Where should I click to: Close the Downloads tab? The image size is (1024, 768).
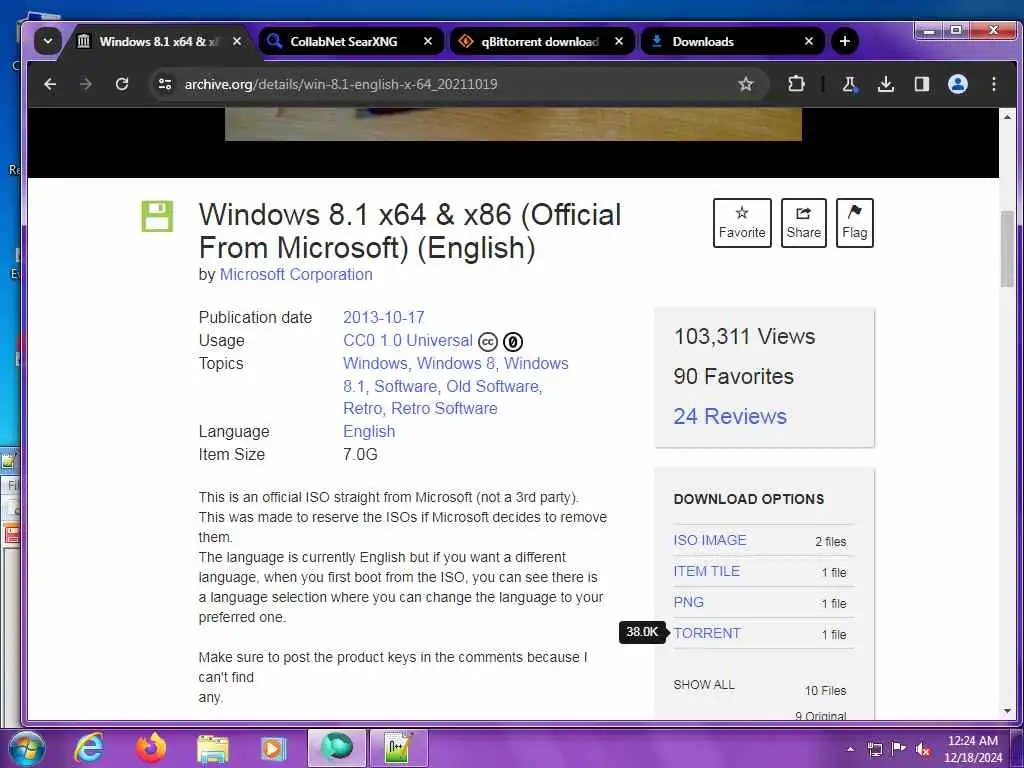pos(808,41)
